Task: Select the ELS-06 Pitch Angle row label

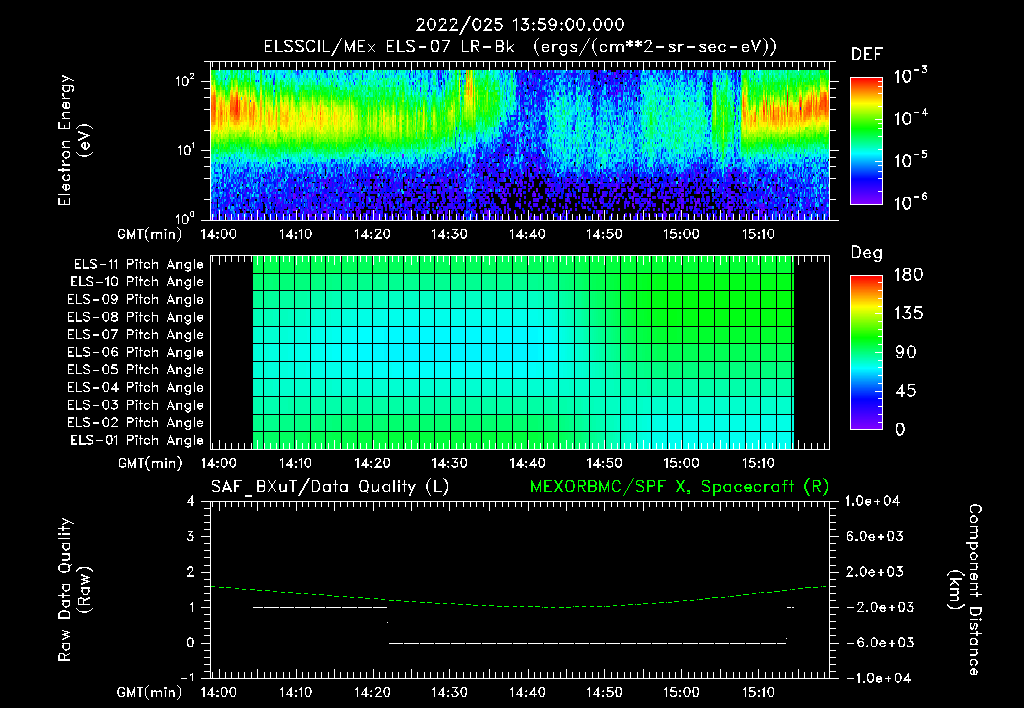Action: [135, 352]
